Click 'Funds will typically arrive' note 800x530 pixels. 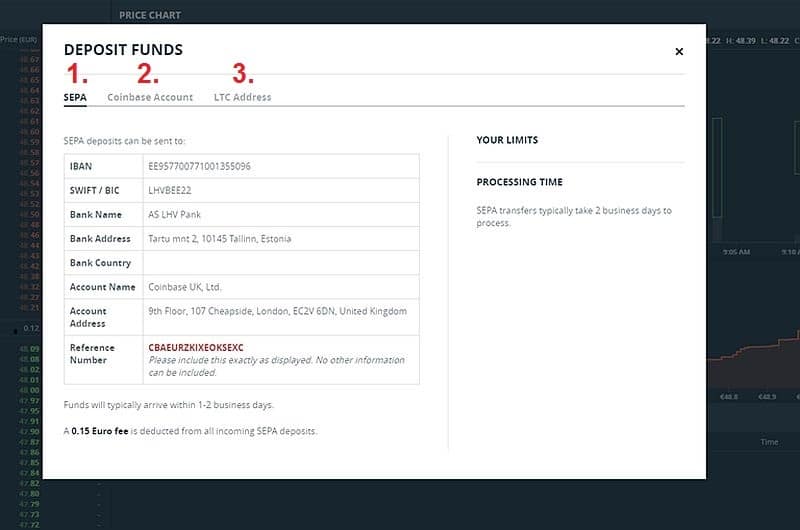click(x=169, y=405)
